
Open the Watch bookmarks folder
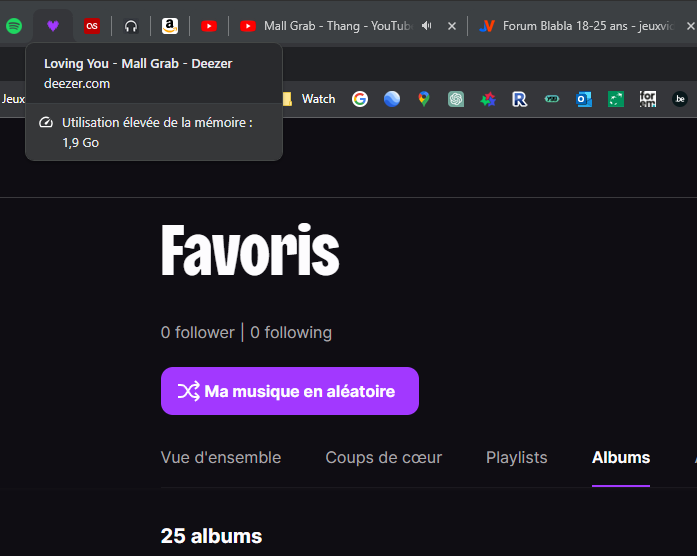(309, 99)
